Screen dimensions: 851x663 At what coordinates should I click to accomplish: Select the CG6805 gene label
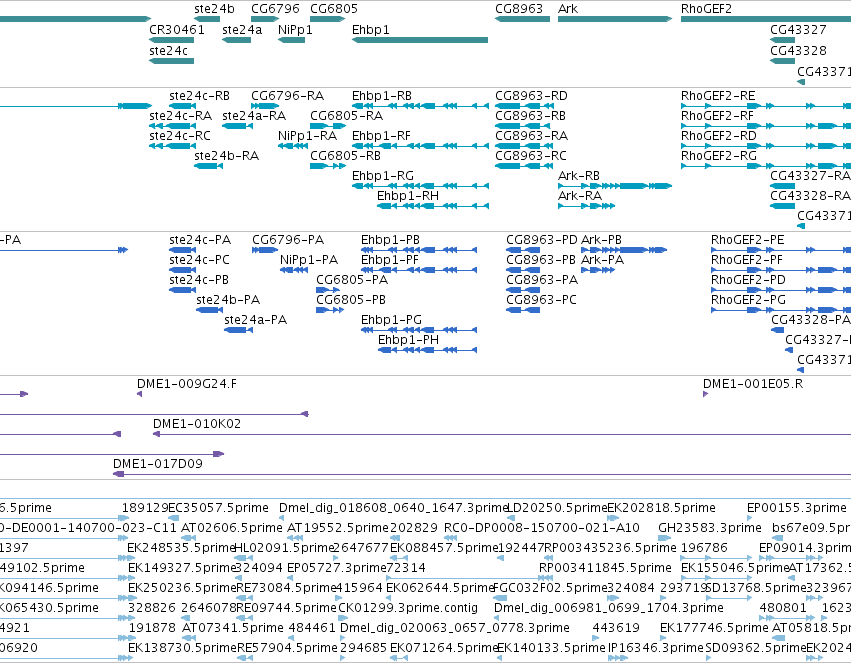click(x=334, y=9)
